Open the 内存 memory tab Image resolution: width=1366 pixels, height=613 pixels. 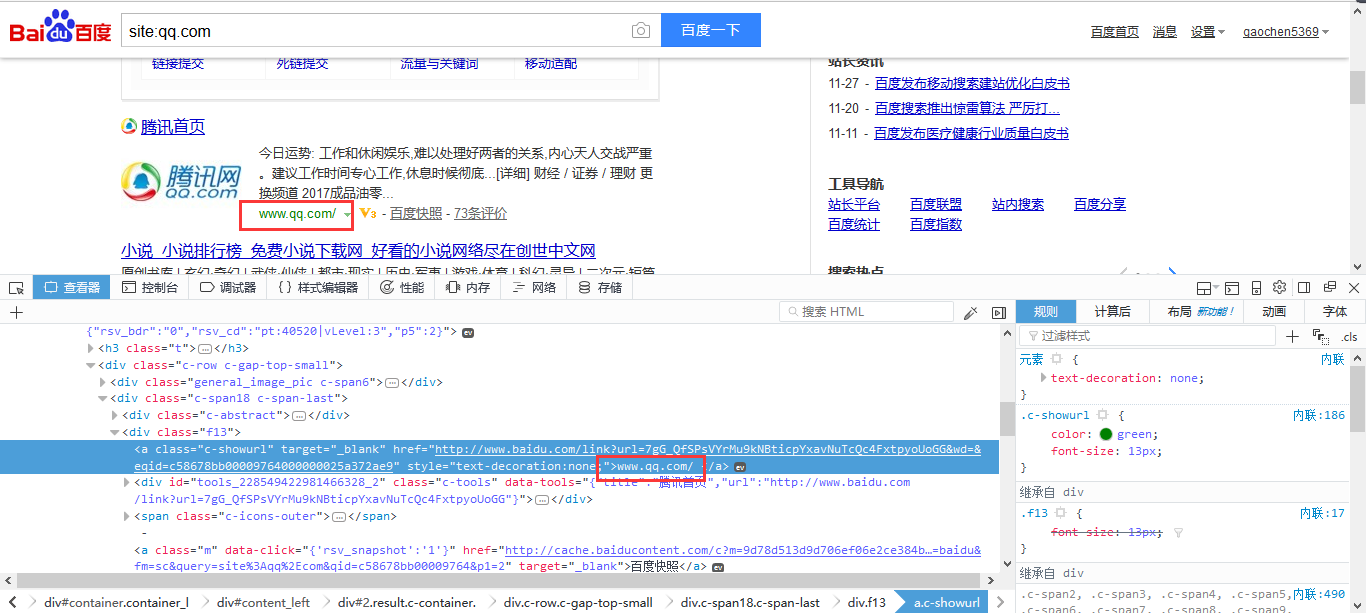468,288
